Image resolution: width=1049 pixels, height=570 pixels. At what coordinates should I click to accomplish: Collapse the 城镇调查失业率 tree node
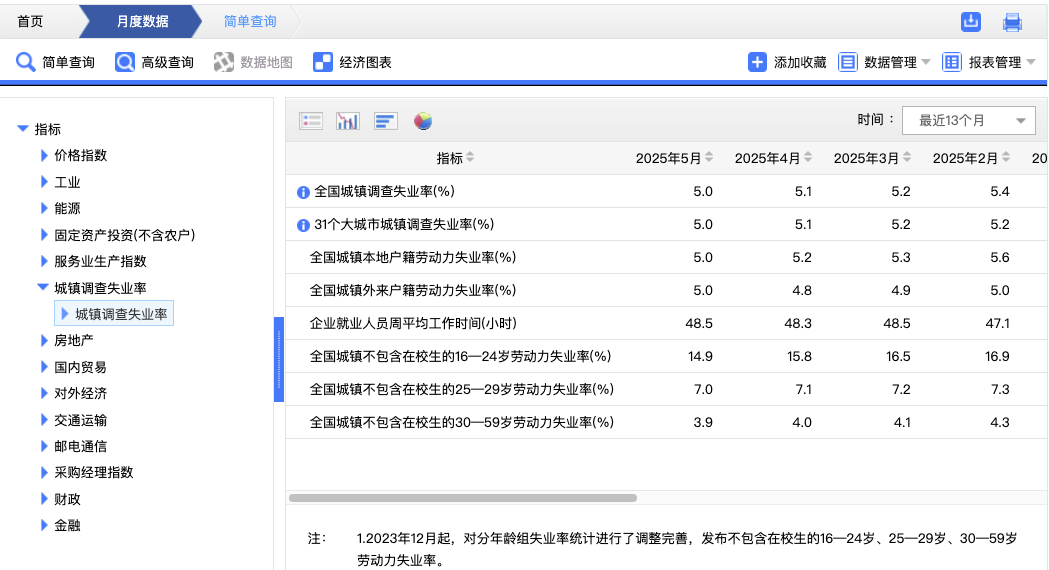(43, 287)
